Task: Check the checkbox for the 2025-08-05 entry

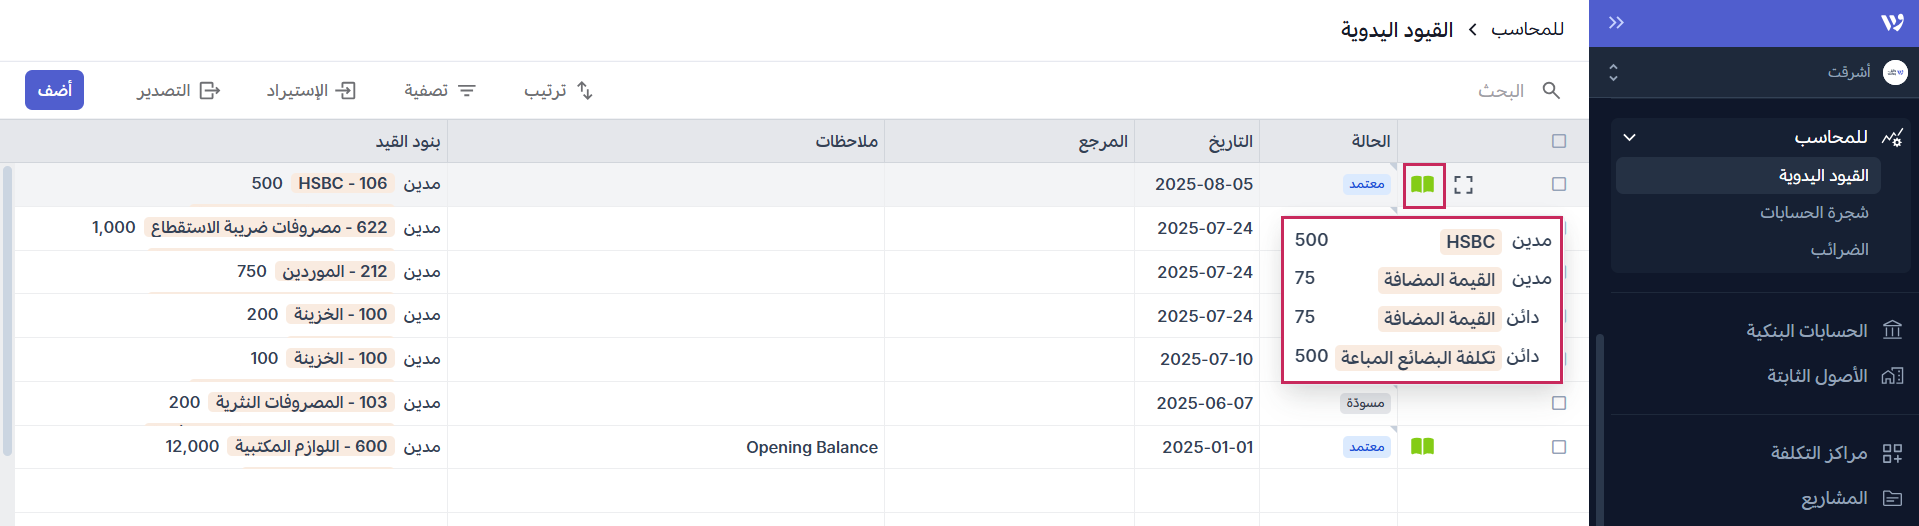Action: pos(1559,184)
